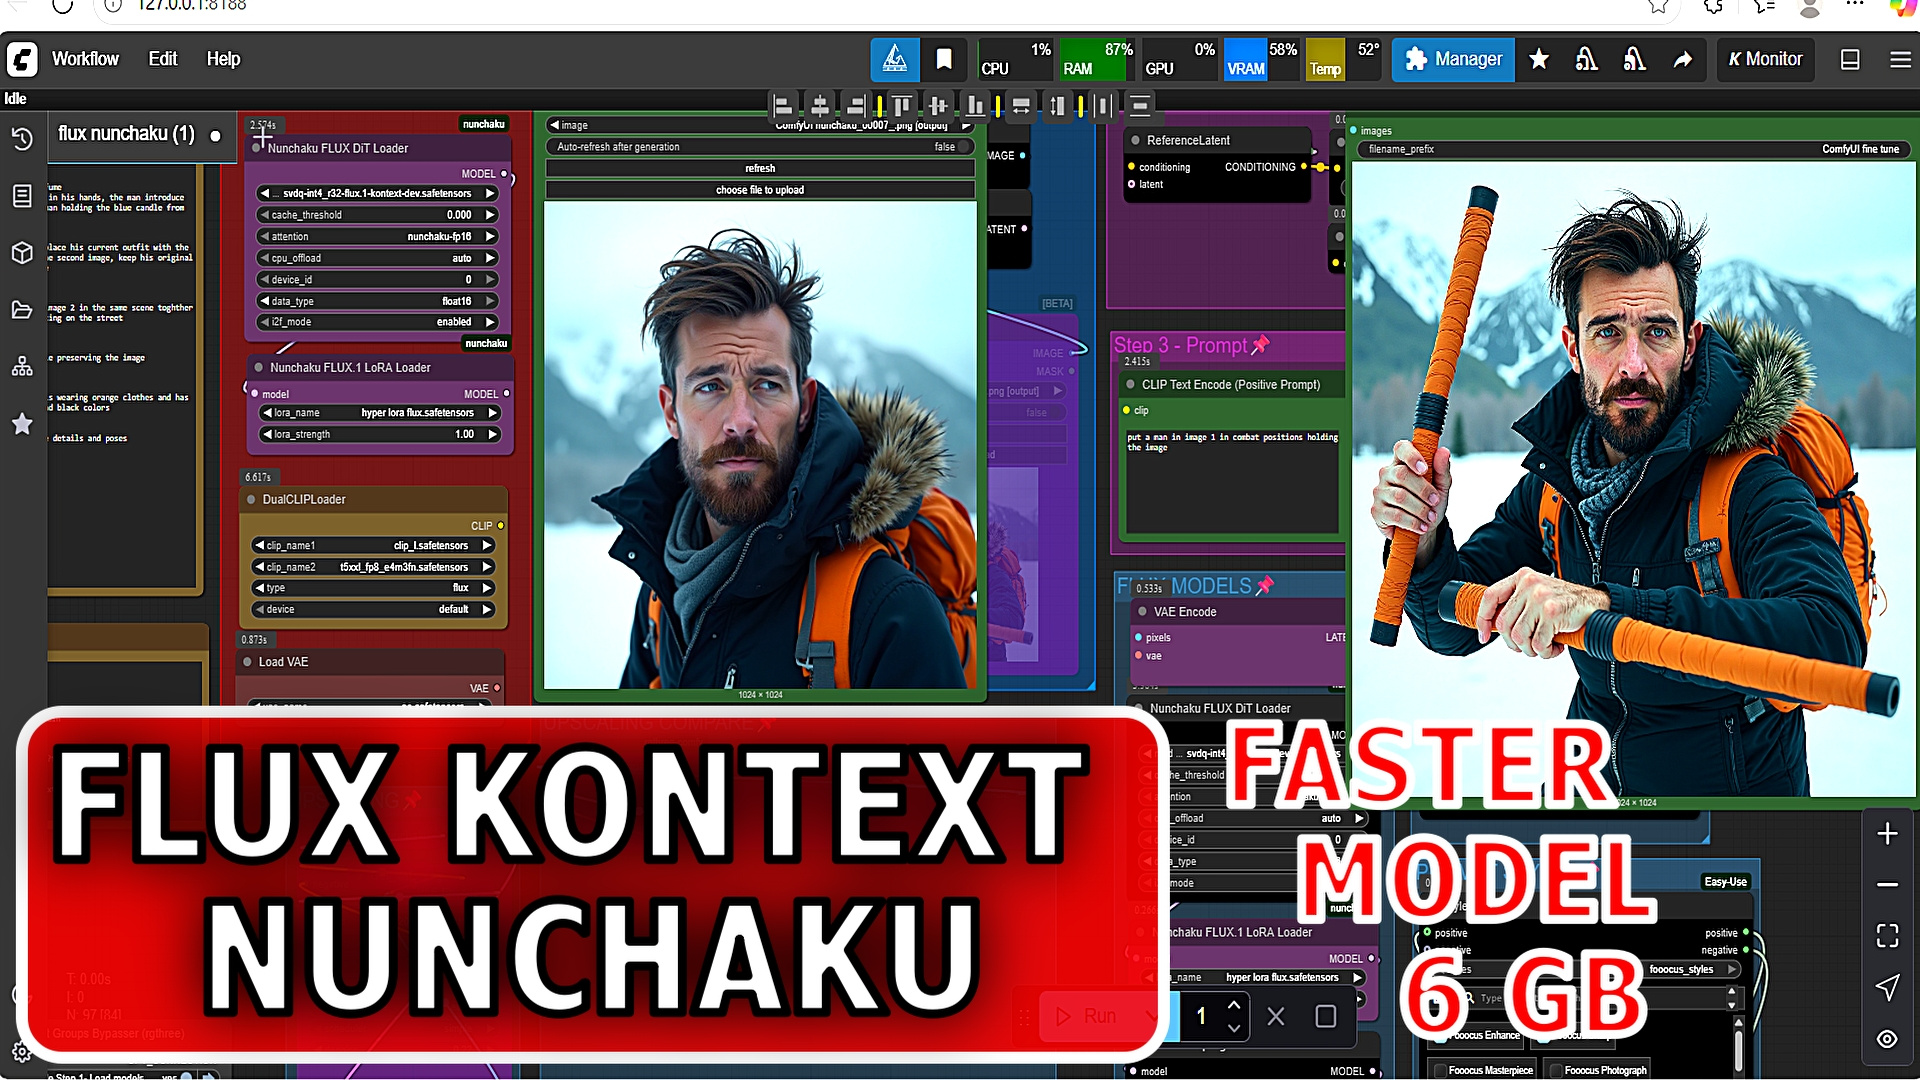Image resolution: width=1920 pixels, height=1080 pixels.
Task: Collapse the ReferenceLatent node
Action: click(x=1135, y=141)
